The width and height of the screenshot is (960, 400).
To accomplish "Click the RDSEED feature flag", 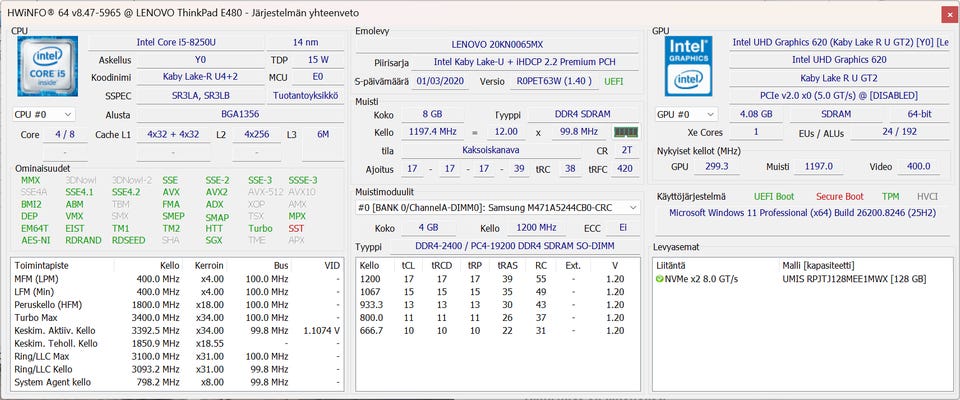I will [x=129, y=240].
